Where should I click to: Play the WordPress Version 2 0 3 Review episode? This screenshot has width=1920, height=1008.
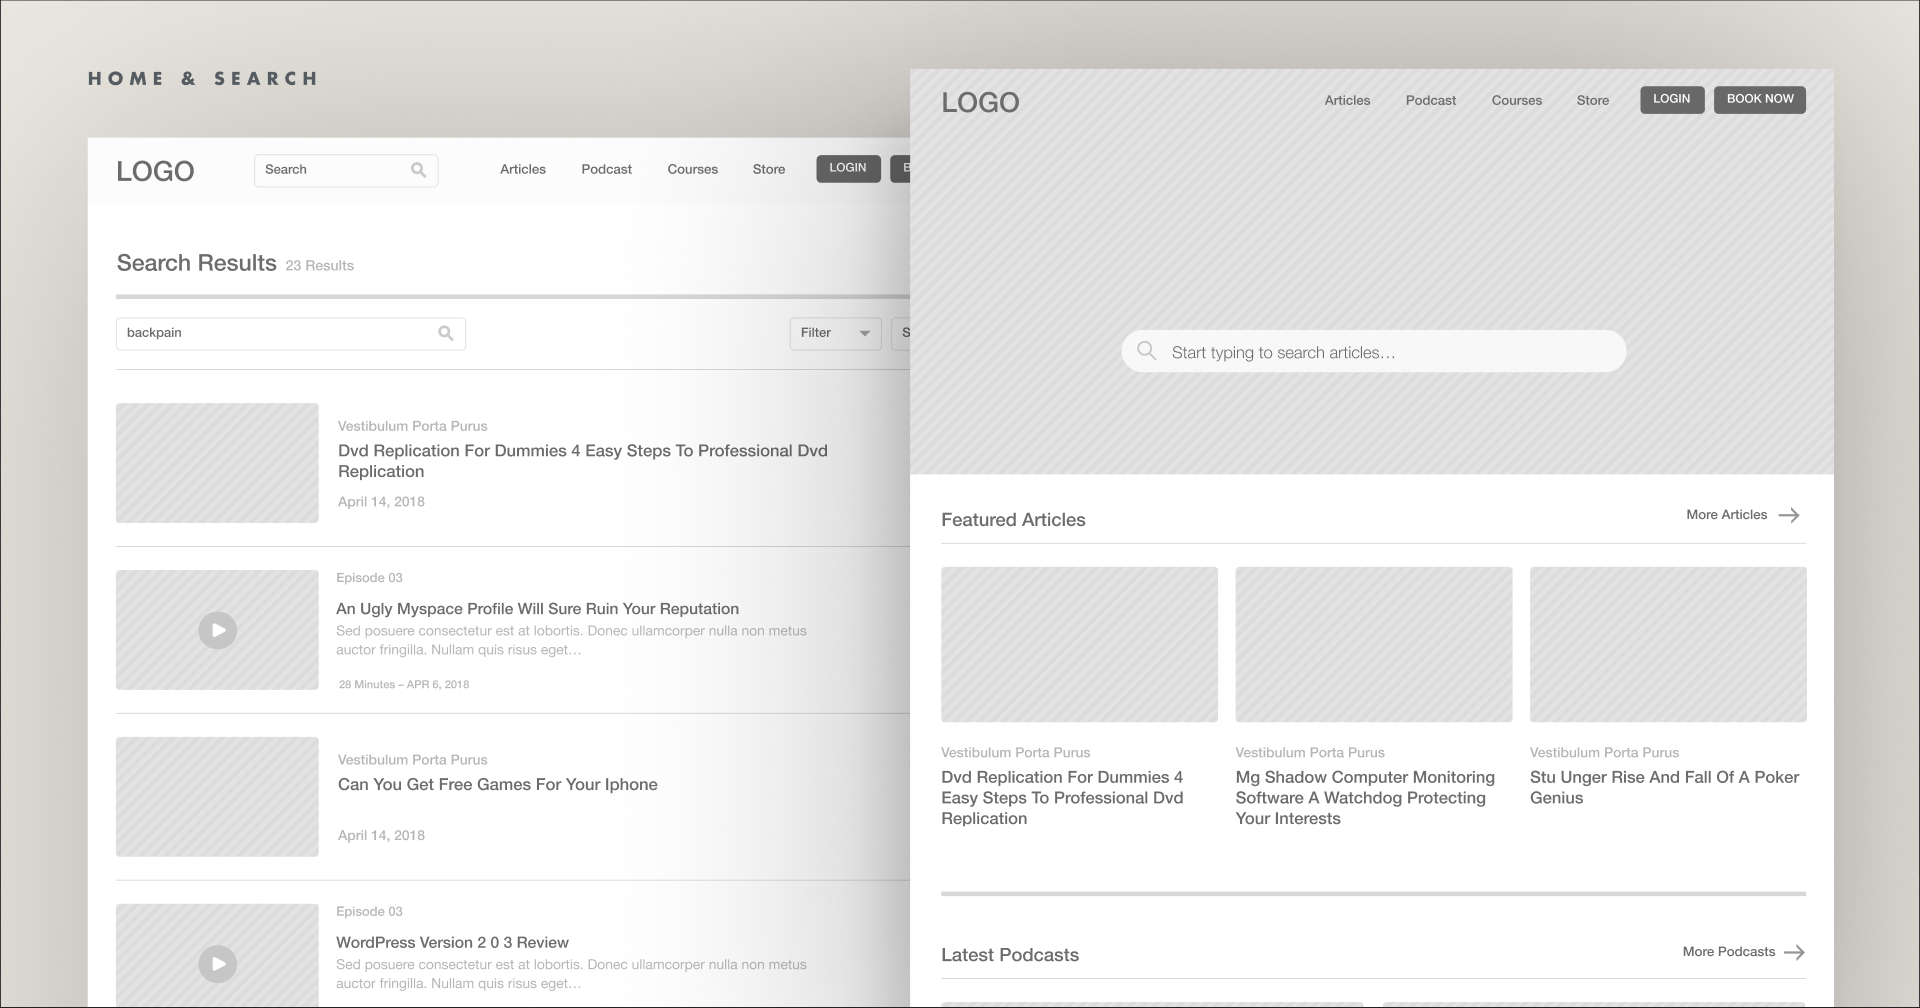point(217,963)
